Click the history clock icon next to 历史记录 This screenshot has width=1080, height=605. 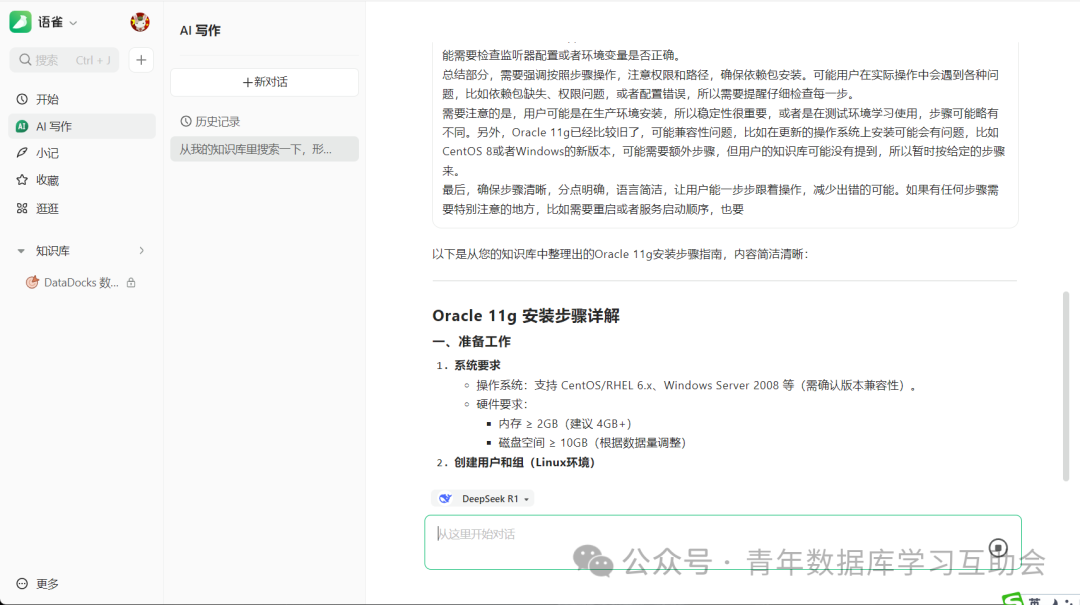[x=186, y=121]
